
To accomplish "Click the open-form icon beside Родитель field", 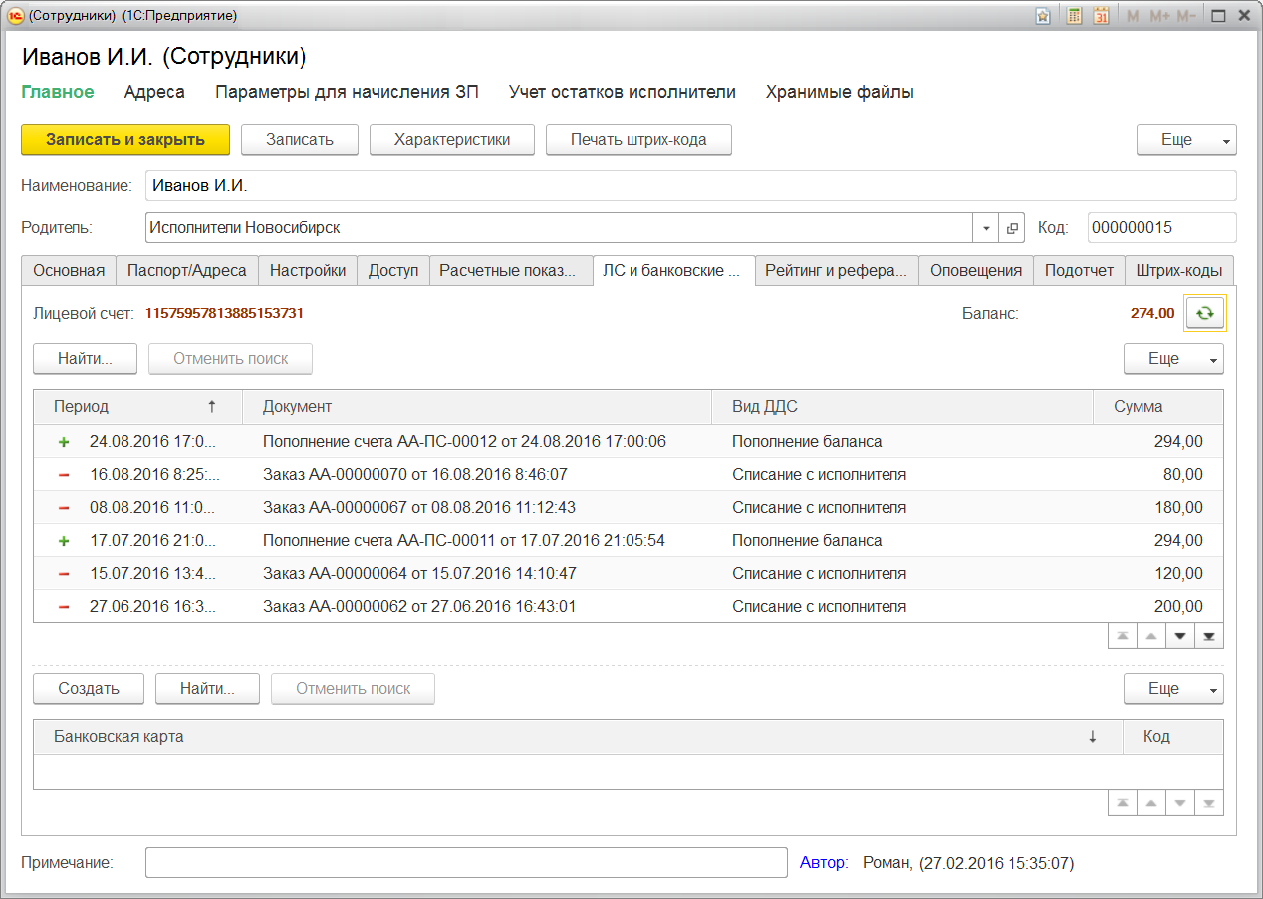I will [1012, 228].
